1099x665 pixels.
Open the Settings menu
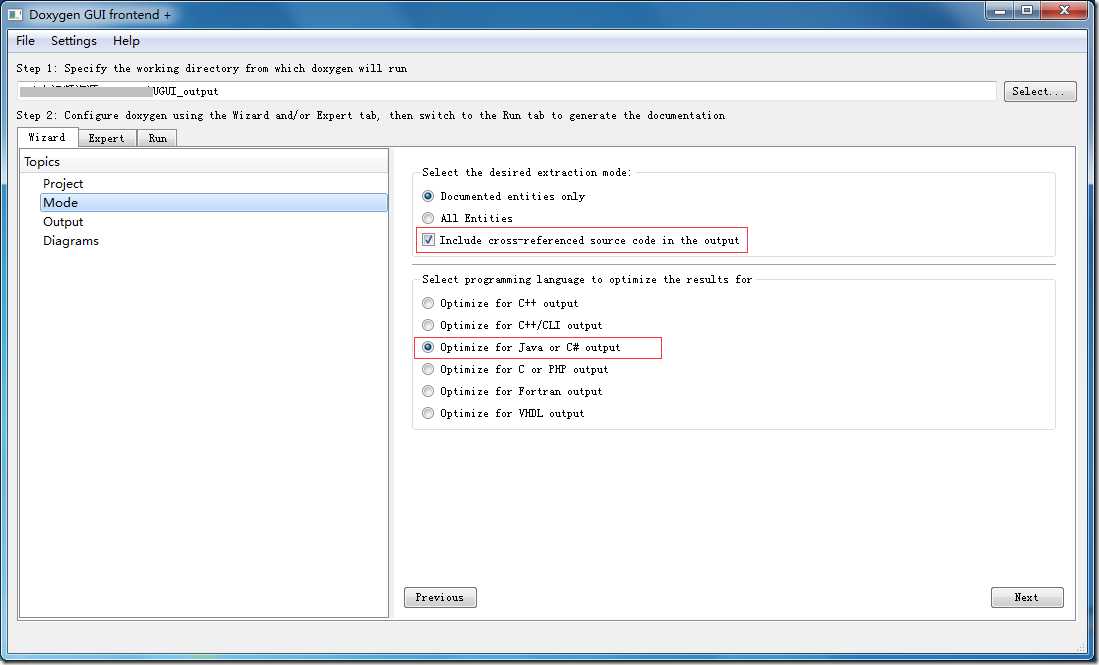tap(74, 41)
